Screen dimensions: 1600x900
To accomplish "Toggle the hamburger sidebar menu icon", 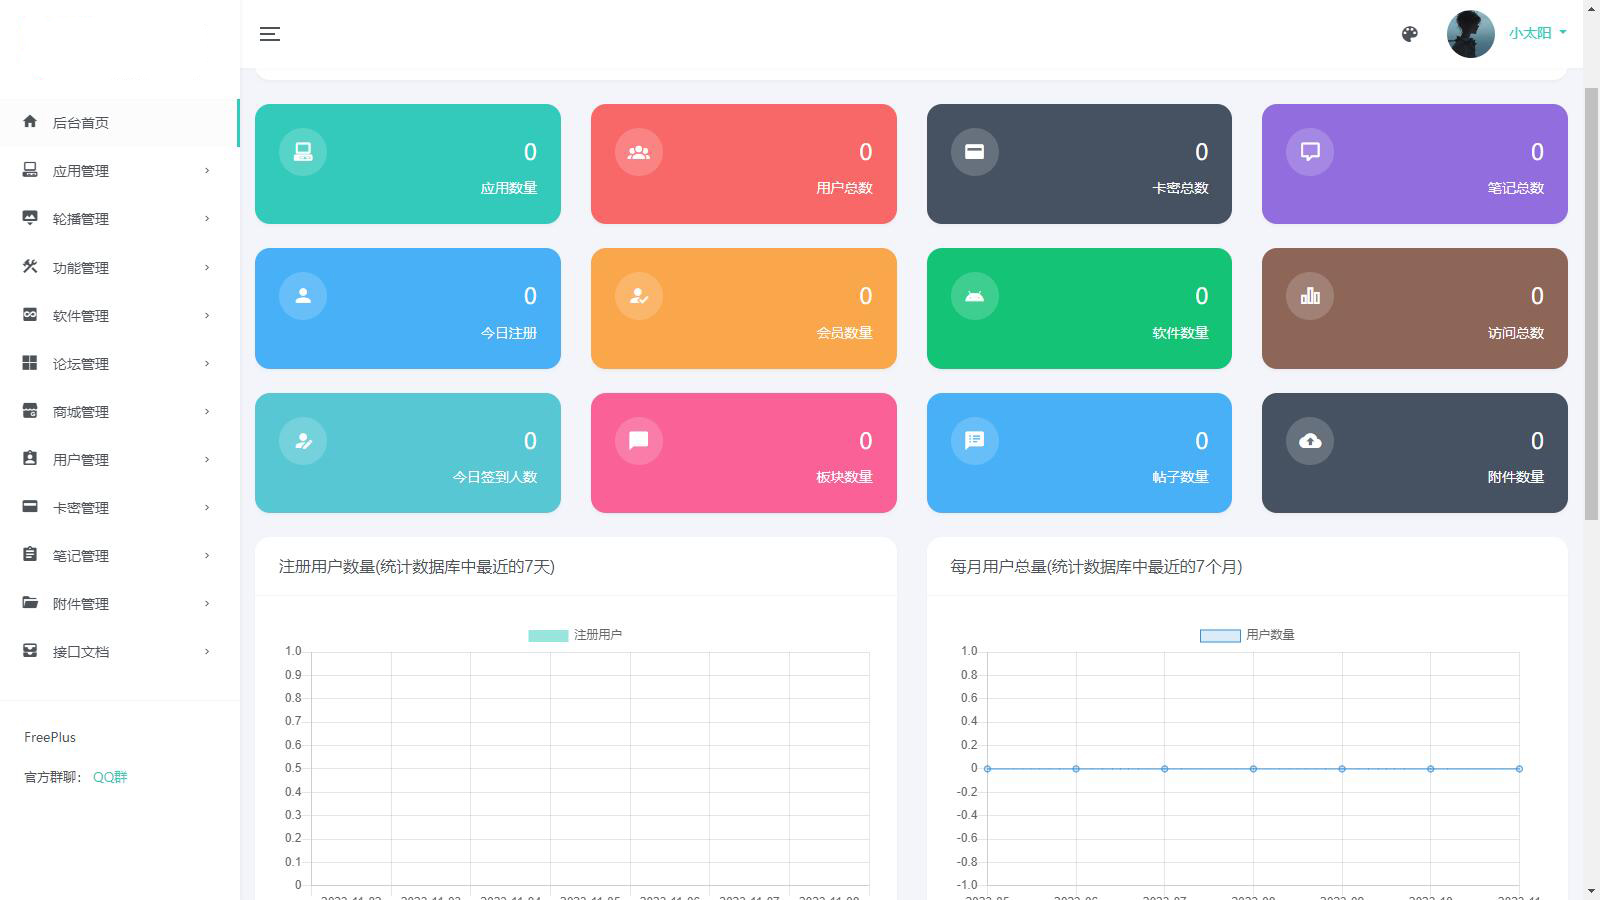I will tap(269, 34).
